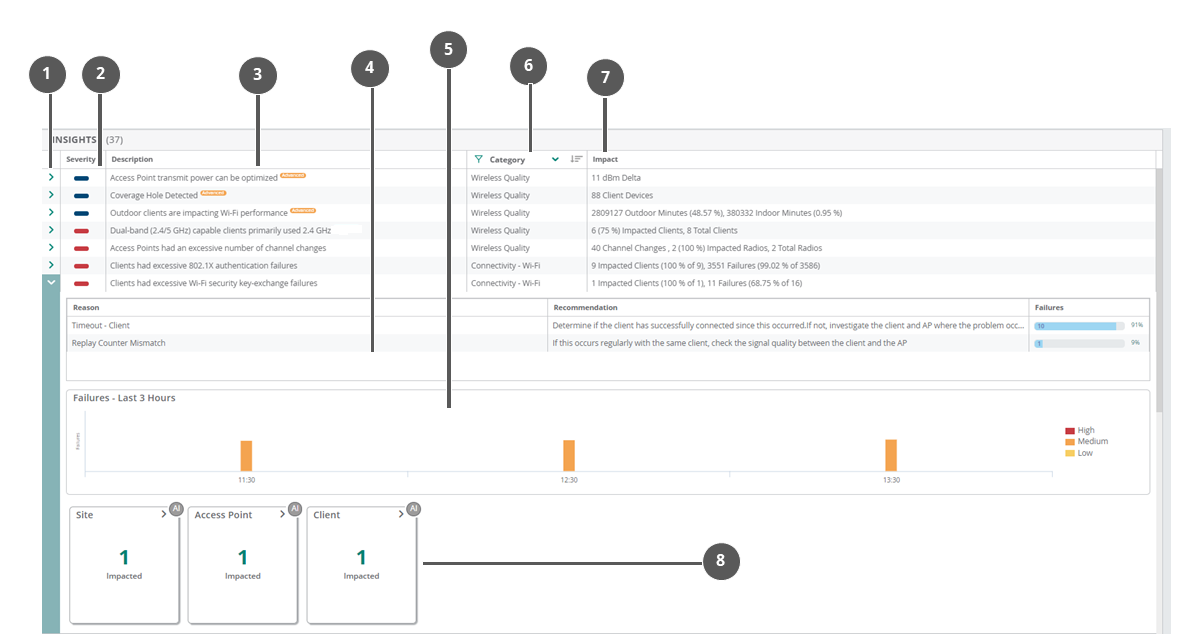Click red severity indicator for Dual-band clients
This screenshot has width=1185, height=638.
(81, 231)
